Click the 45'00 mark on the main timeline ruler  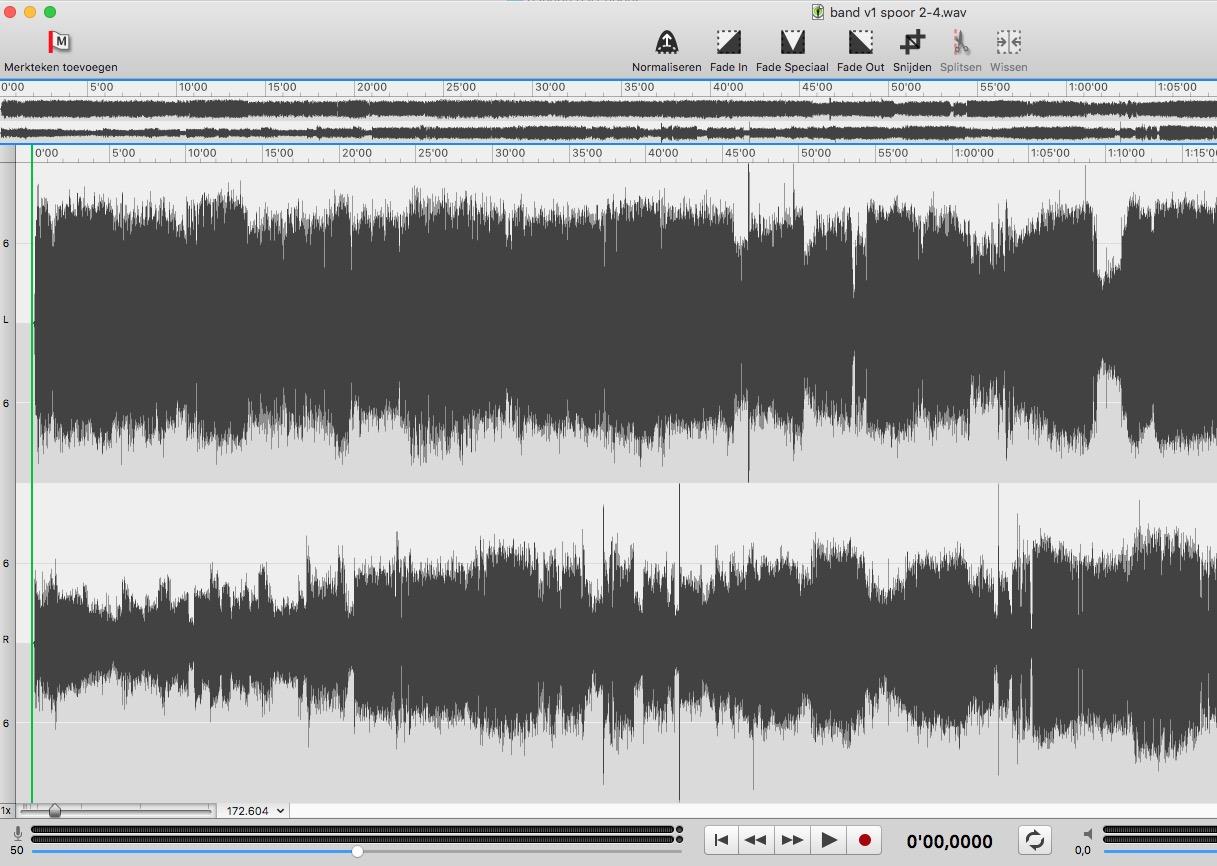(740, 153)
